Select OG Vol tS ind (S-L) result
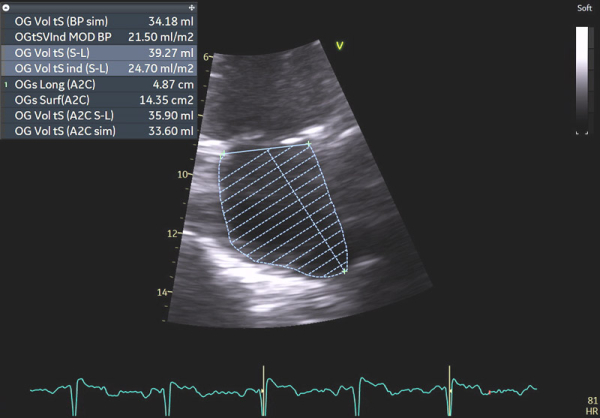The height and width of the screenshot is (418, 600). click(100, 68)
